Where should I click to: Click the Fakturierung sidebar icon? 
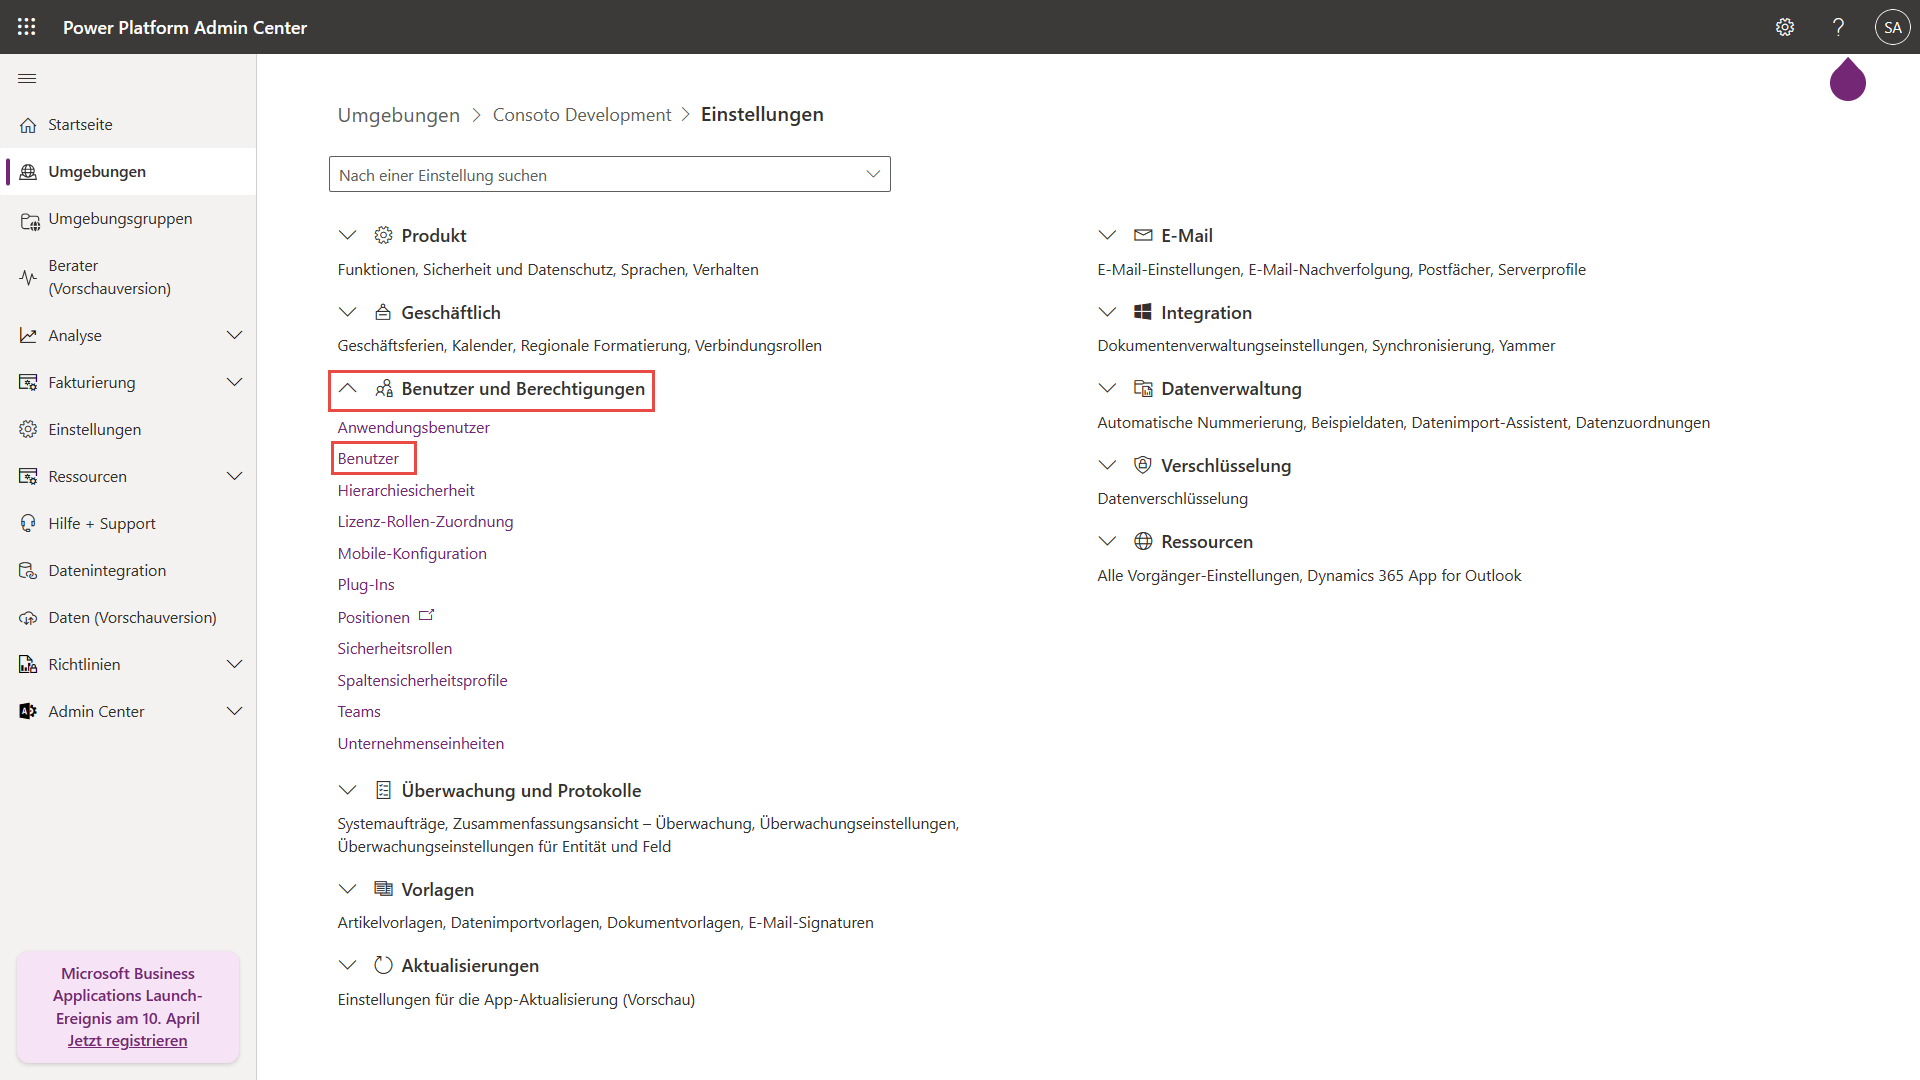28,383
